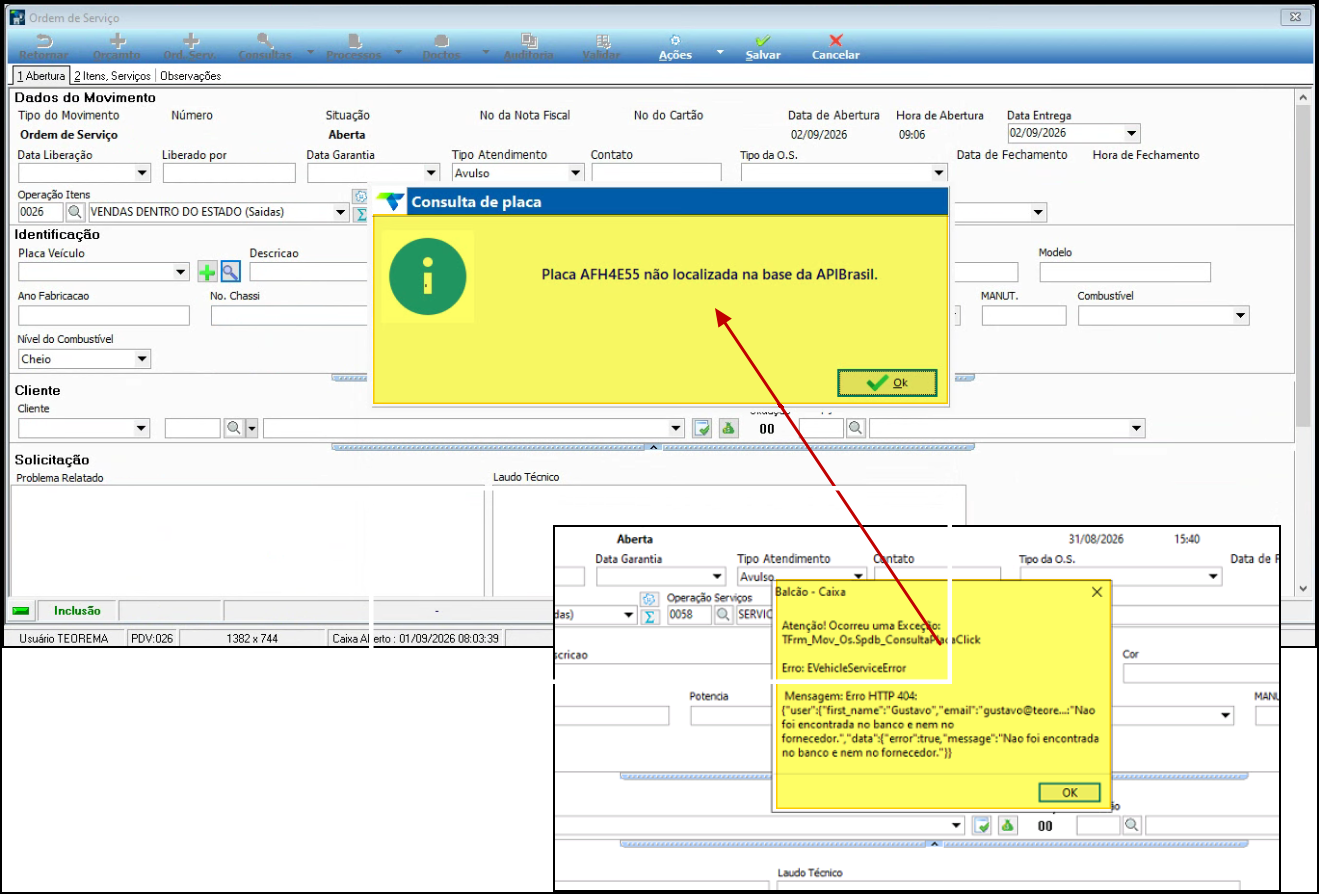Click the magnifier beside code 0058 in the inset
Screen dimensions: 1319x894
pos(723,615)
